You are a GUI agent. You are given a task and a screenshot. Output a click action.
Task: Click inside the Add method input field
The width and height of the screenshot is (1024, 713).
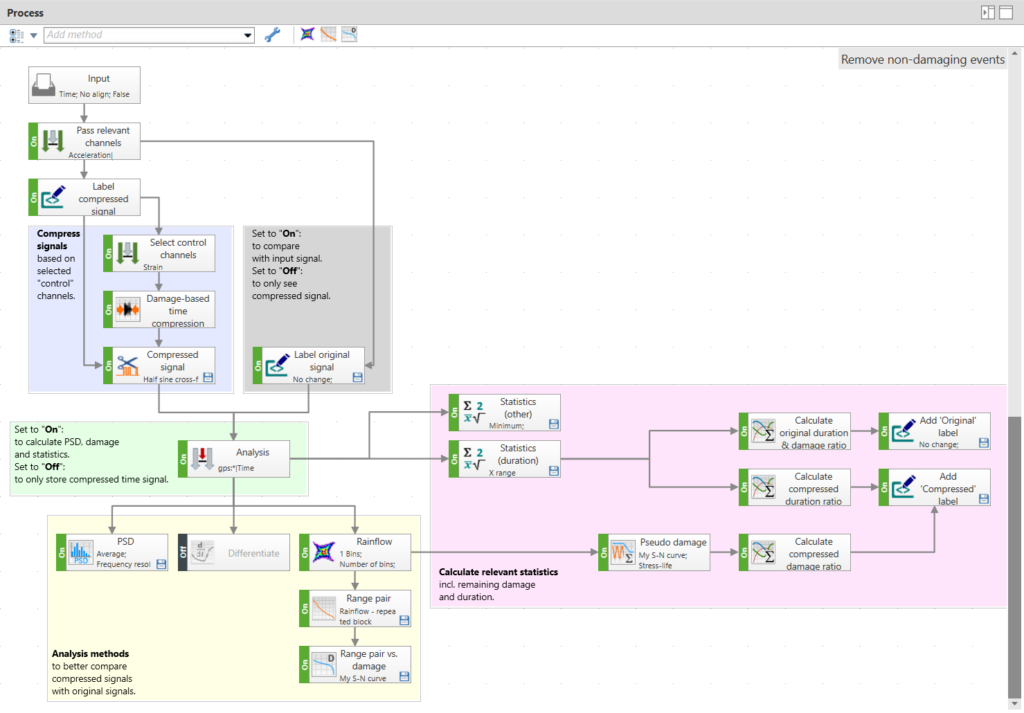click(x=140, y=35)
